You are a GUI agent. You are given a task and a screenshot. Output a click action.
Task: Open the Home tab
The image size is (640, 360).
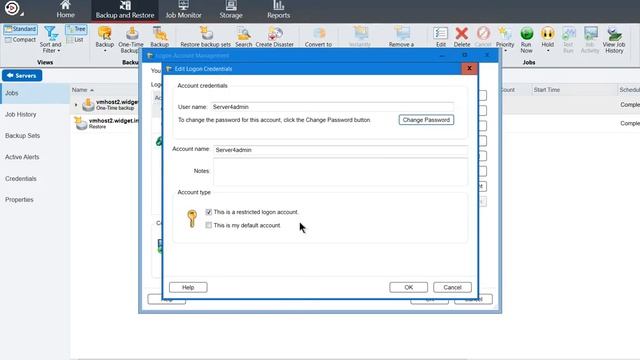pyautogui.click(x=65, y=10)
